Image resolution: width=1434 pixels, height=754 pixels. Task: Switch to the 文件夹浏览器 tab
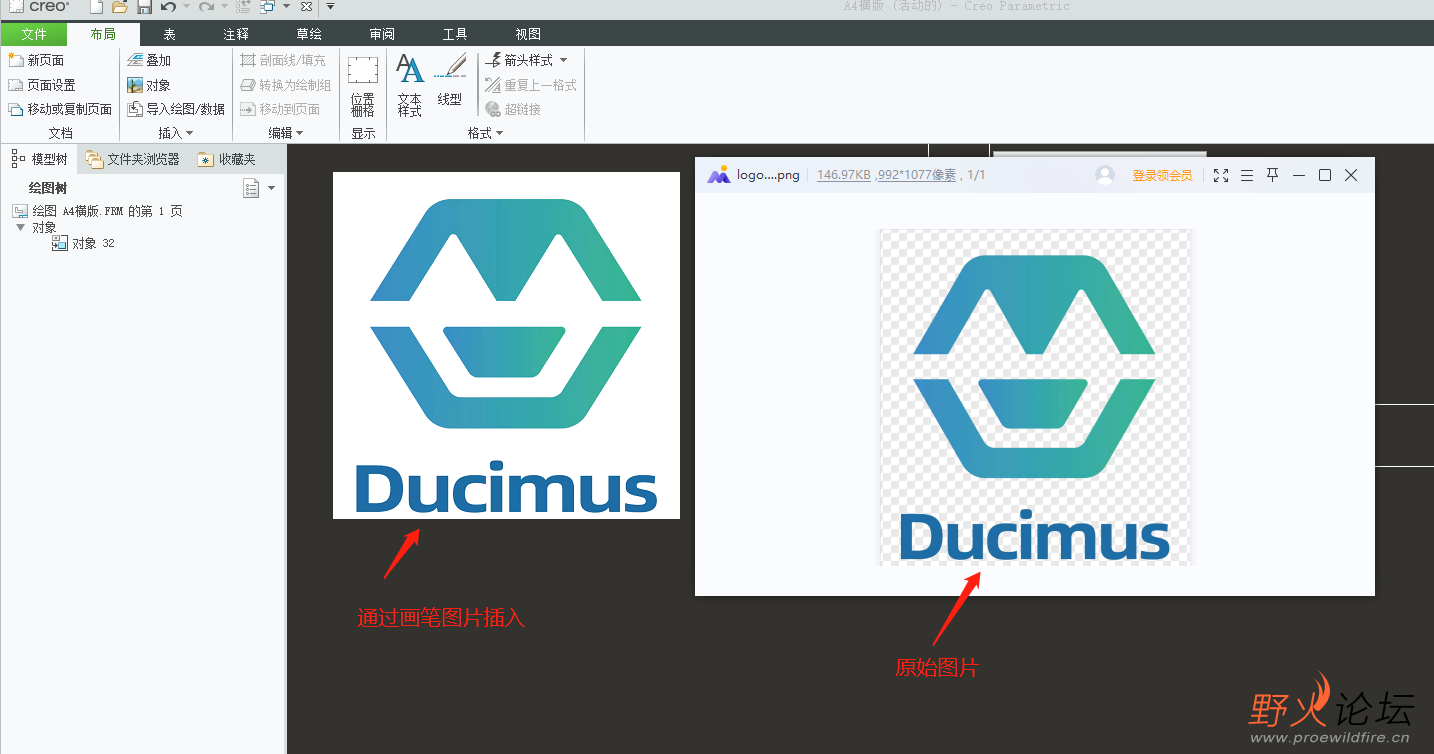point(133,159)
